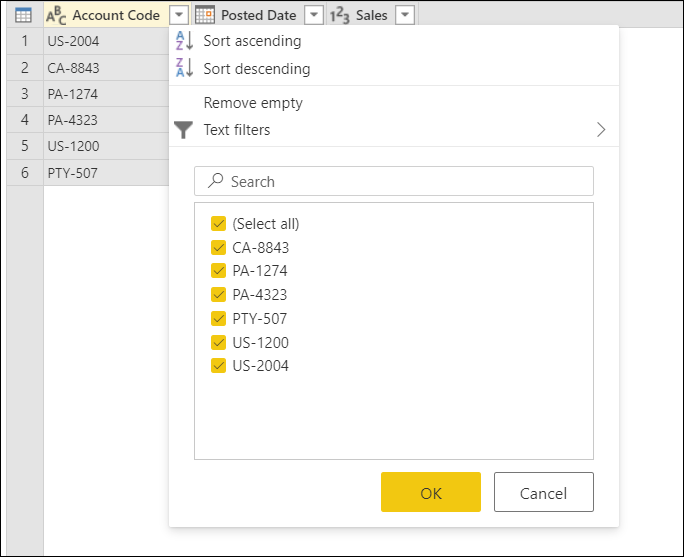
Task: Uncheck the US-2004 checkbox
Action: coord(218,366)
